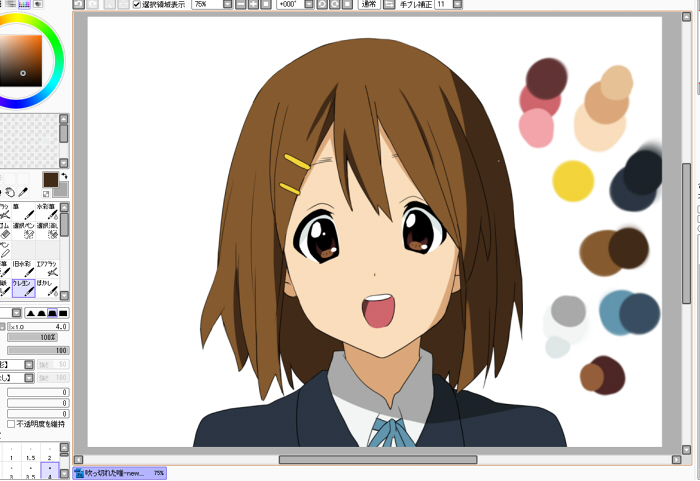Select brush size preset 1.5

(x=30, y=452)
